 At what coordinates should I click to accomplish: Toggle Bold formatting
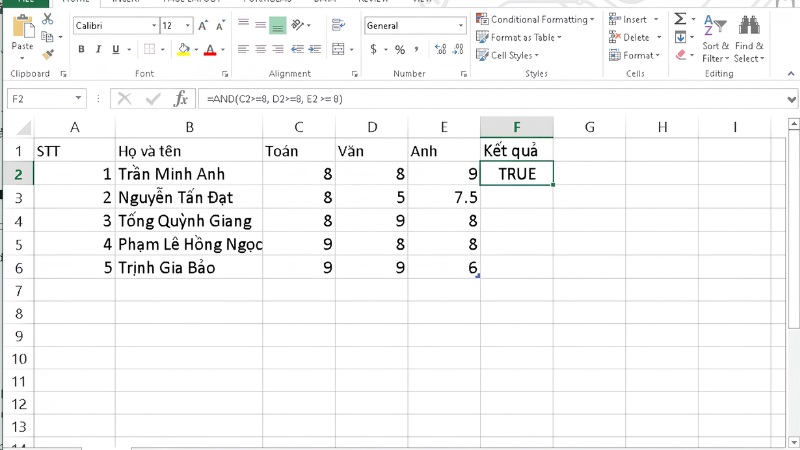coord(81,49)
